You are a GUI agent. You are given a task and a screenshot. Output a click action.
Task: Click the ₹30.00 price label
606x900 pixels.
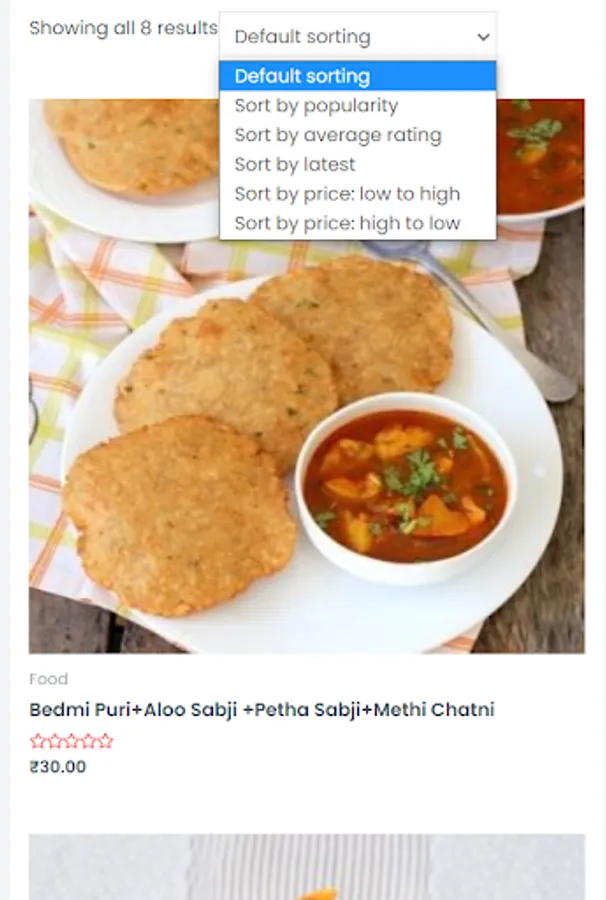click(x=58, y=767)
